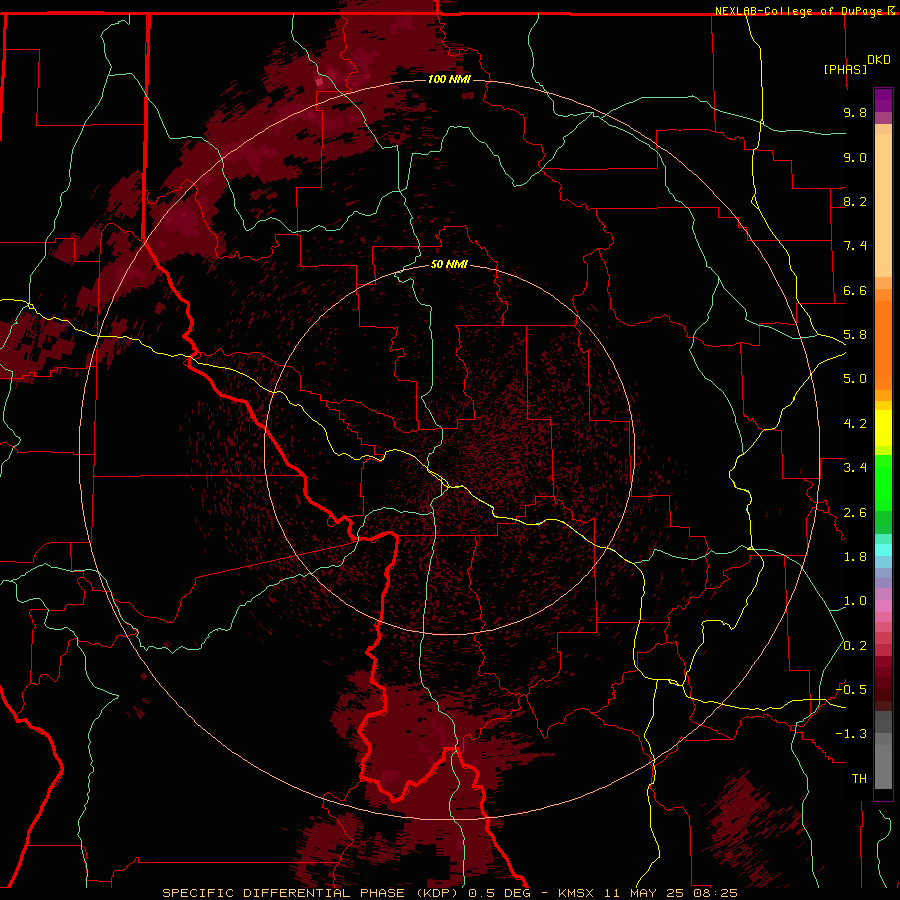Click the 11 MAY 25 08:25 timestamp

tap(669, 893)
